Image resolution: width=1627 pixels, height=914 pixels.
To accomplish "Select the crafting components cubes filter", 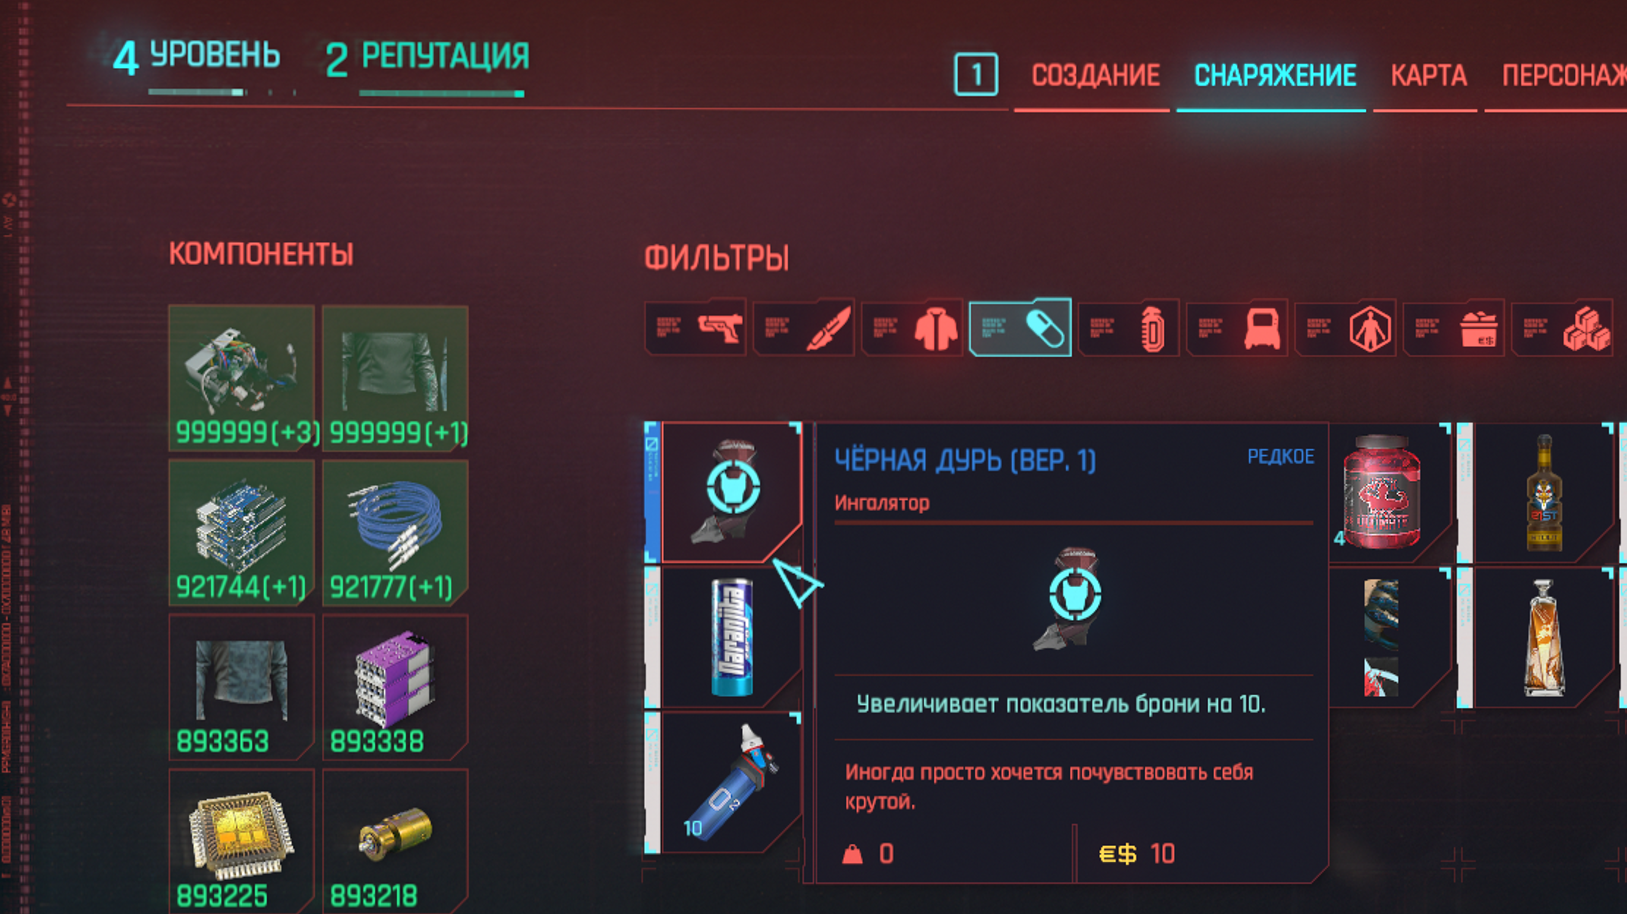I will pyautogui.click(x=1562, y=327).
